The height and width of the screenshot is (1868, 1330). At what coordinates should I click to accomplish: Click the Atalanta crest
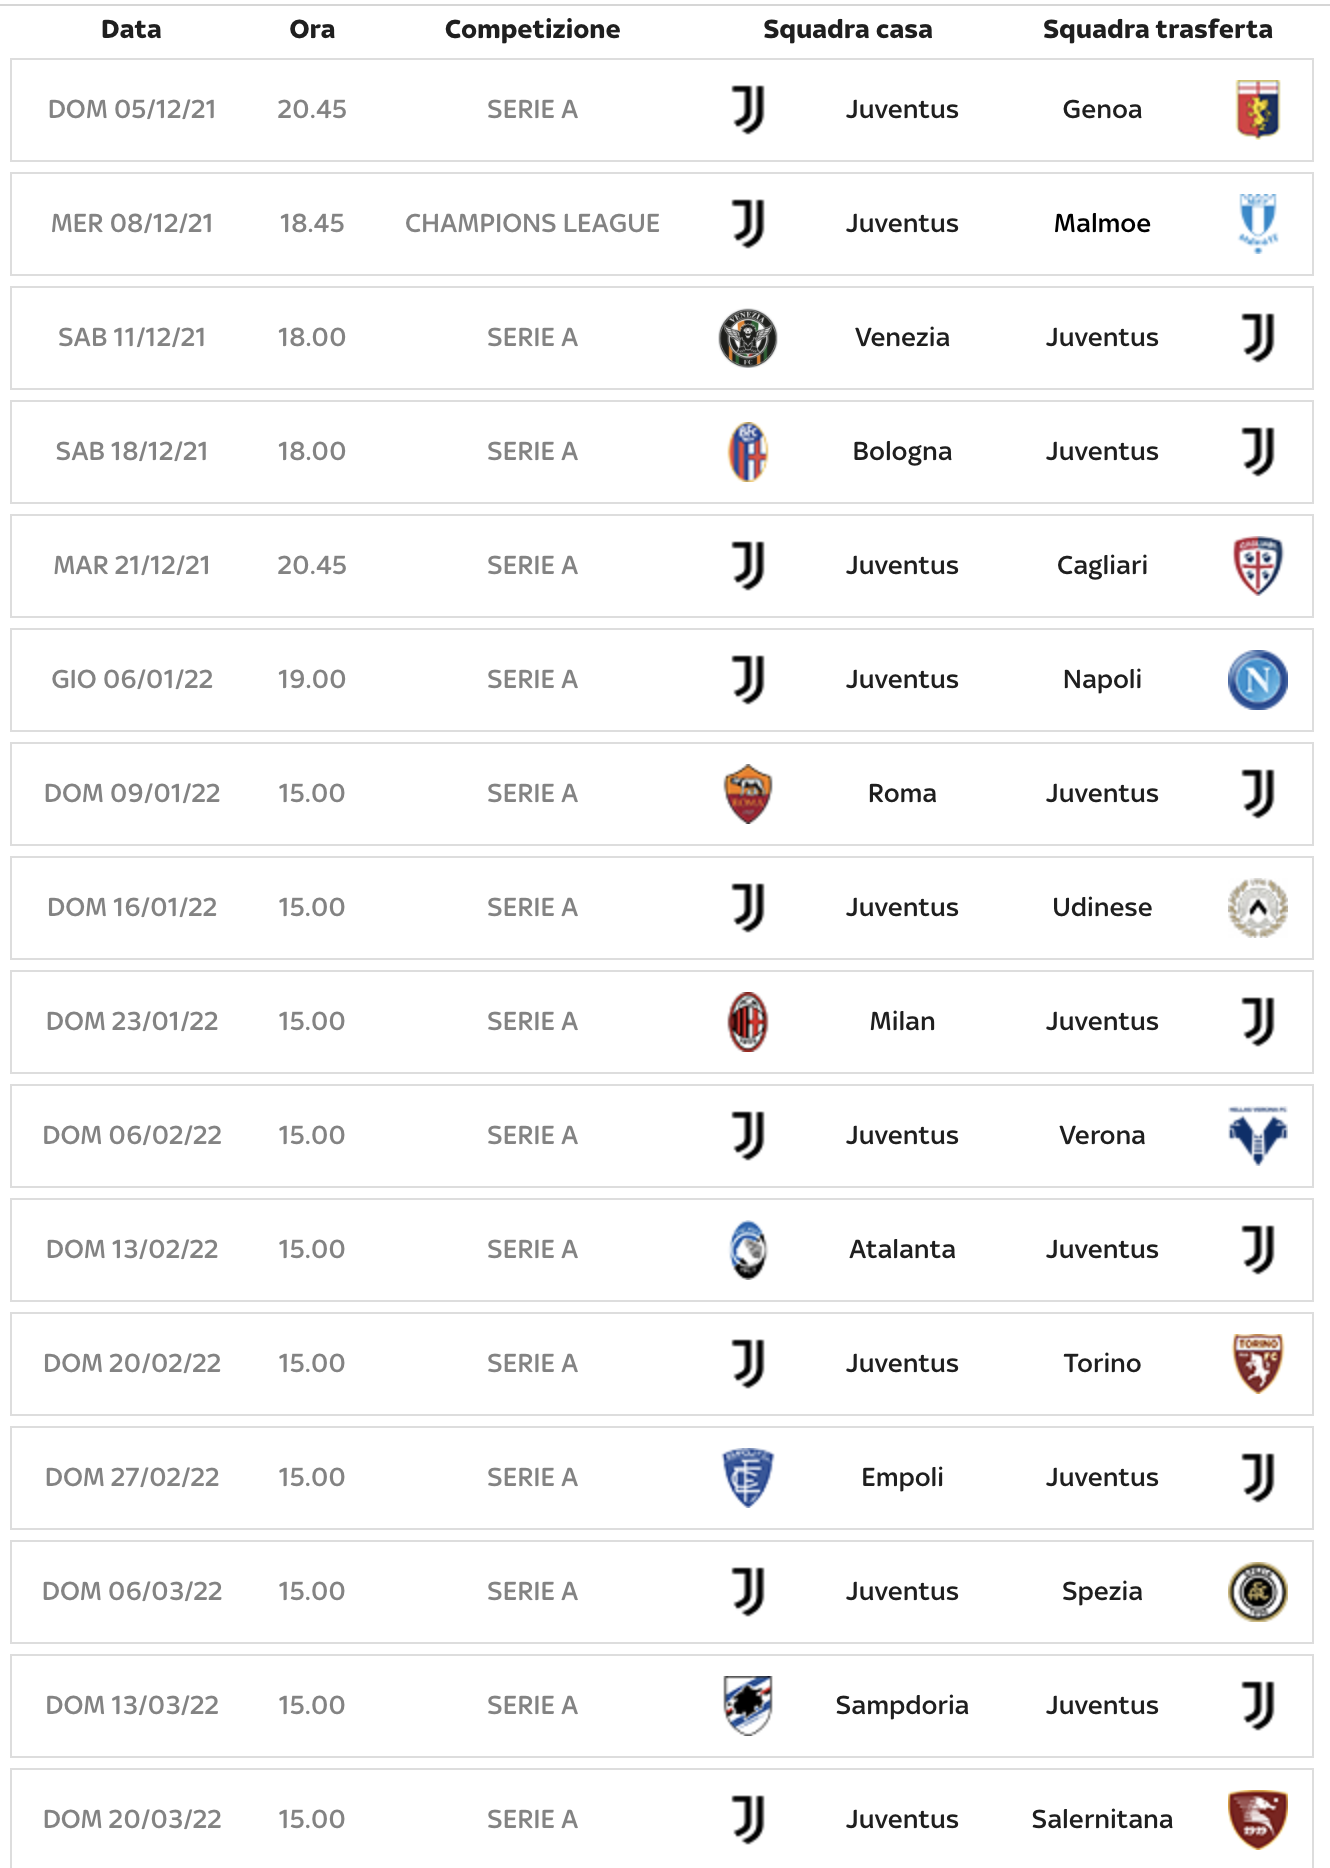(748, 1250)
